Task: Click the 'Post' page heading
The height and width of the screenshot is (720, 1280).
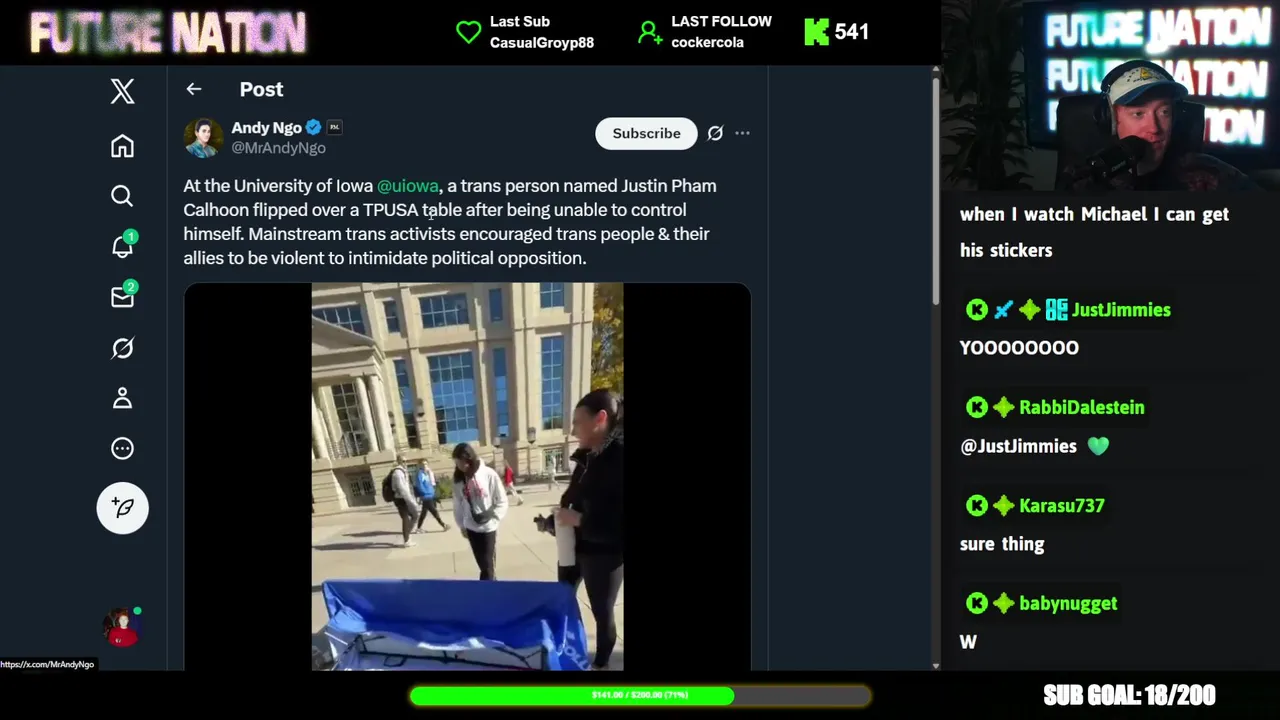Action: click(x=261, y=89)
